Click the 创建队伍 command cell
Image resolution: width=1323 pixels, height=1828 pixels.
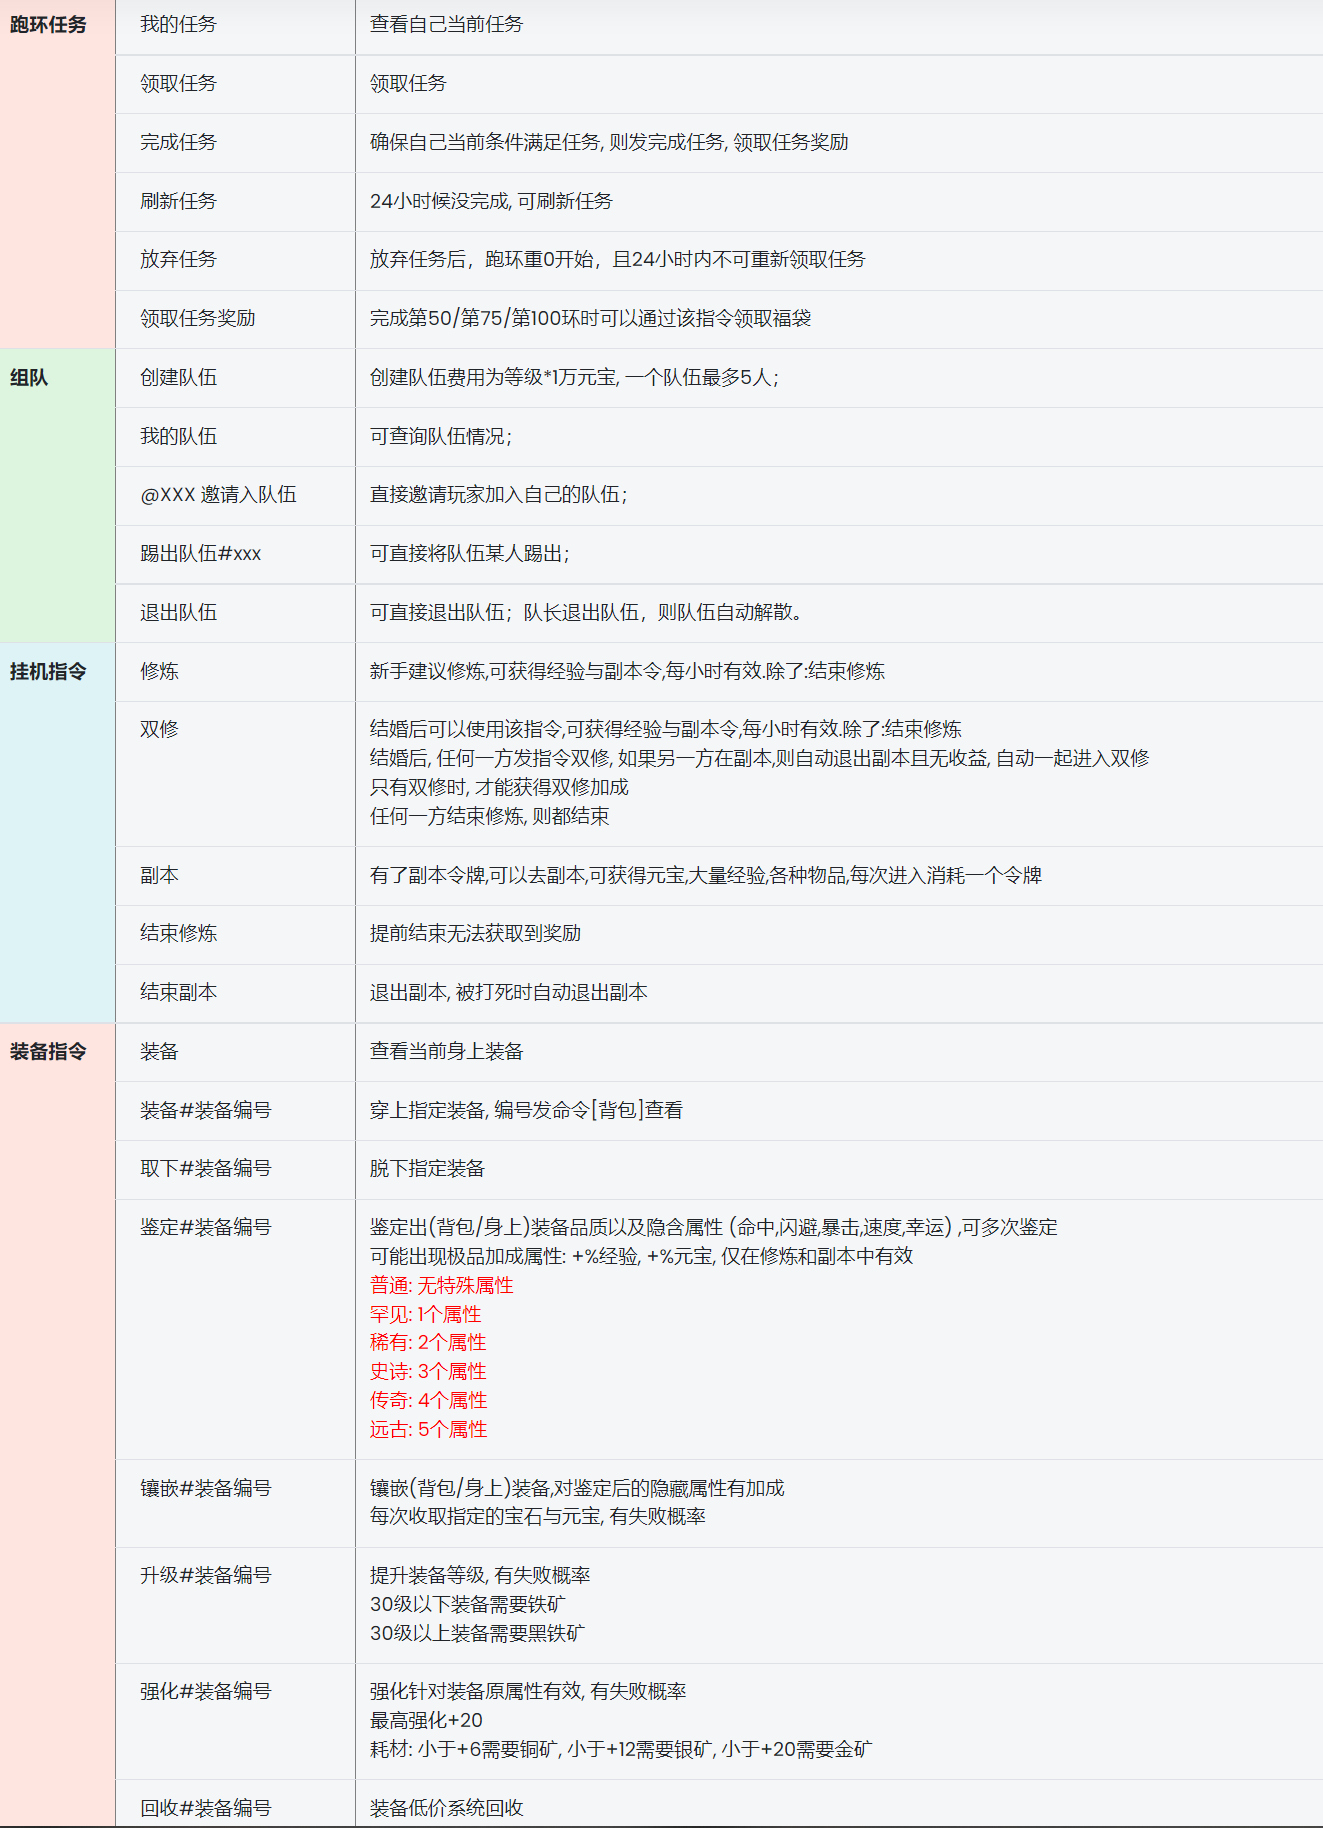click(x=235, y=378)
